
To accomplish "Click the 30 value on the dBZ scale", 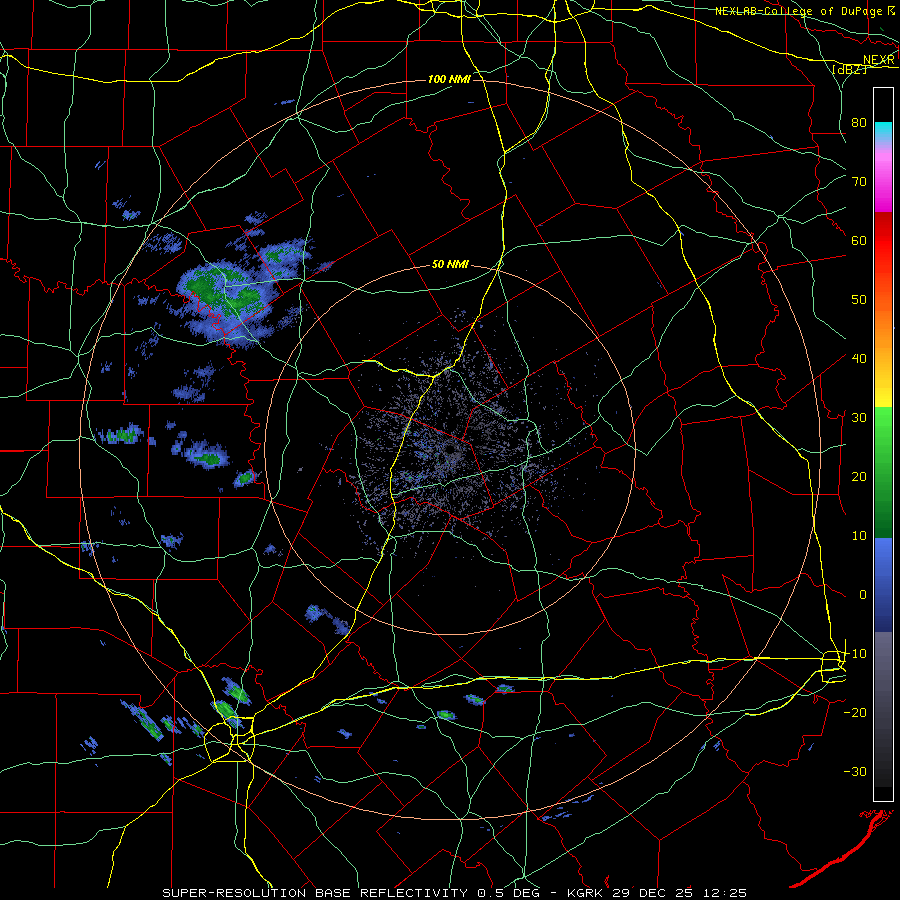I will (x=859, y=417).
